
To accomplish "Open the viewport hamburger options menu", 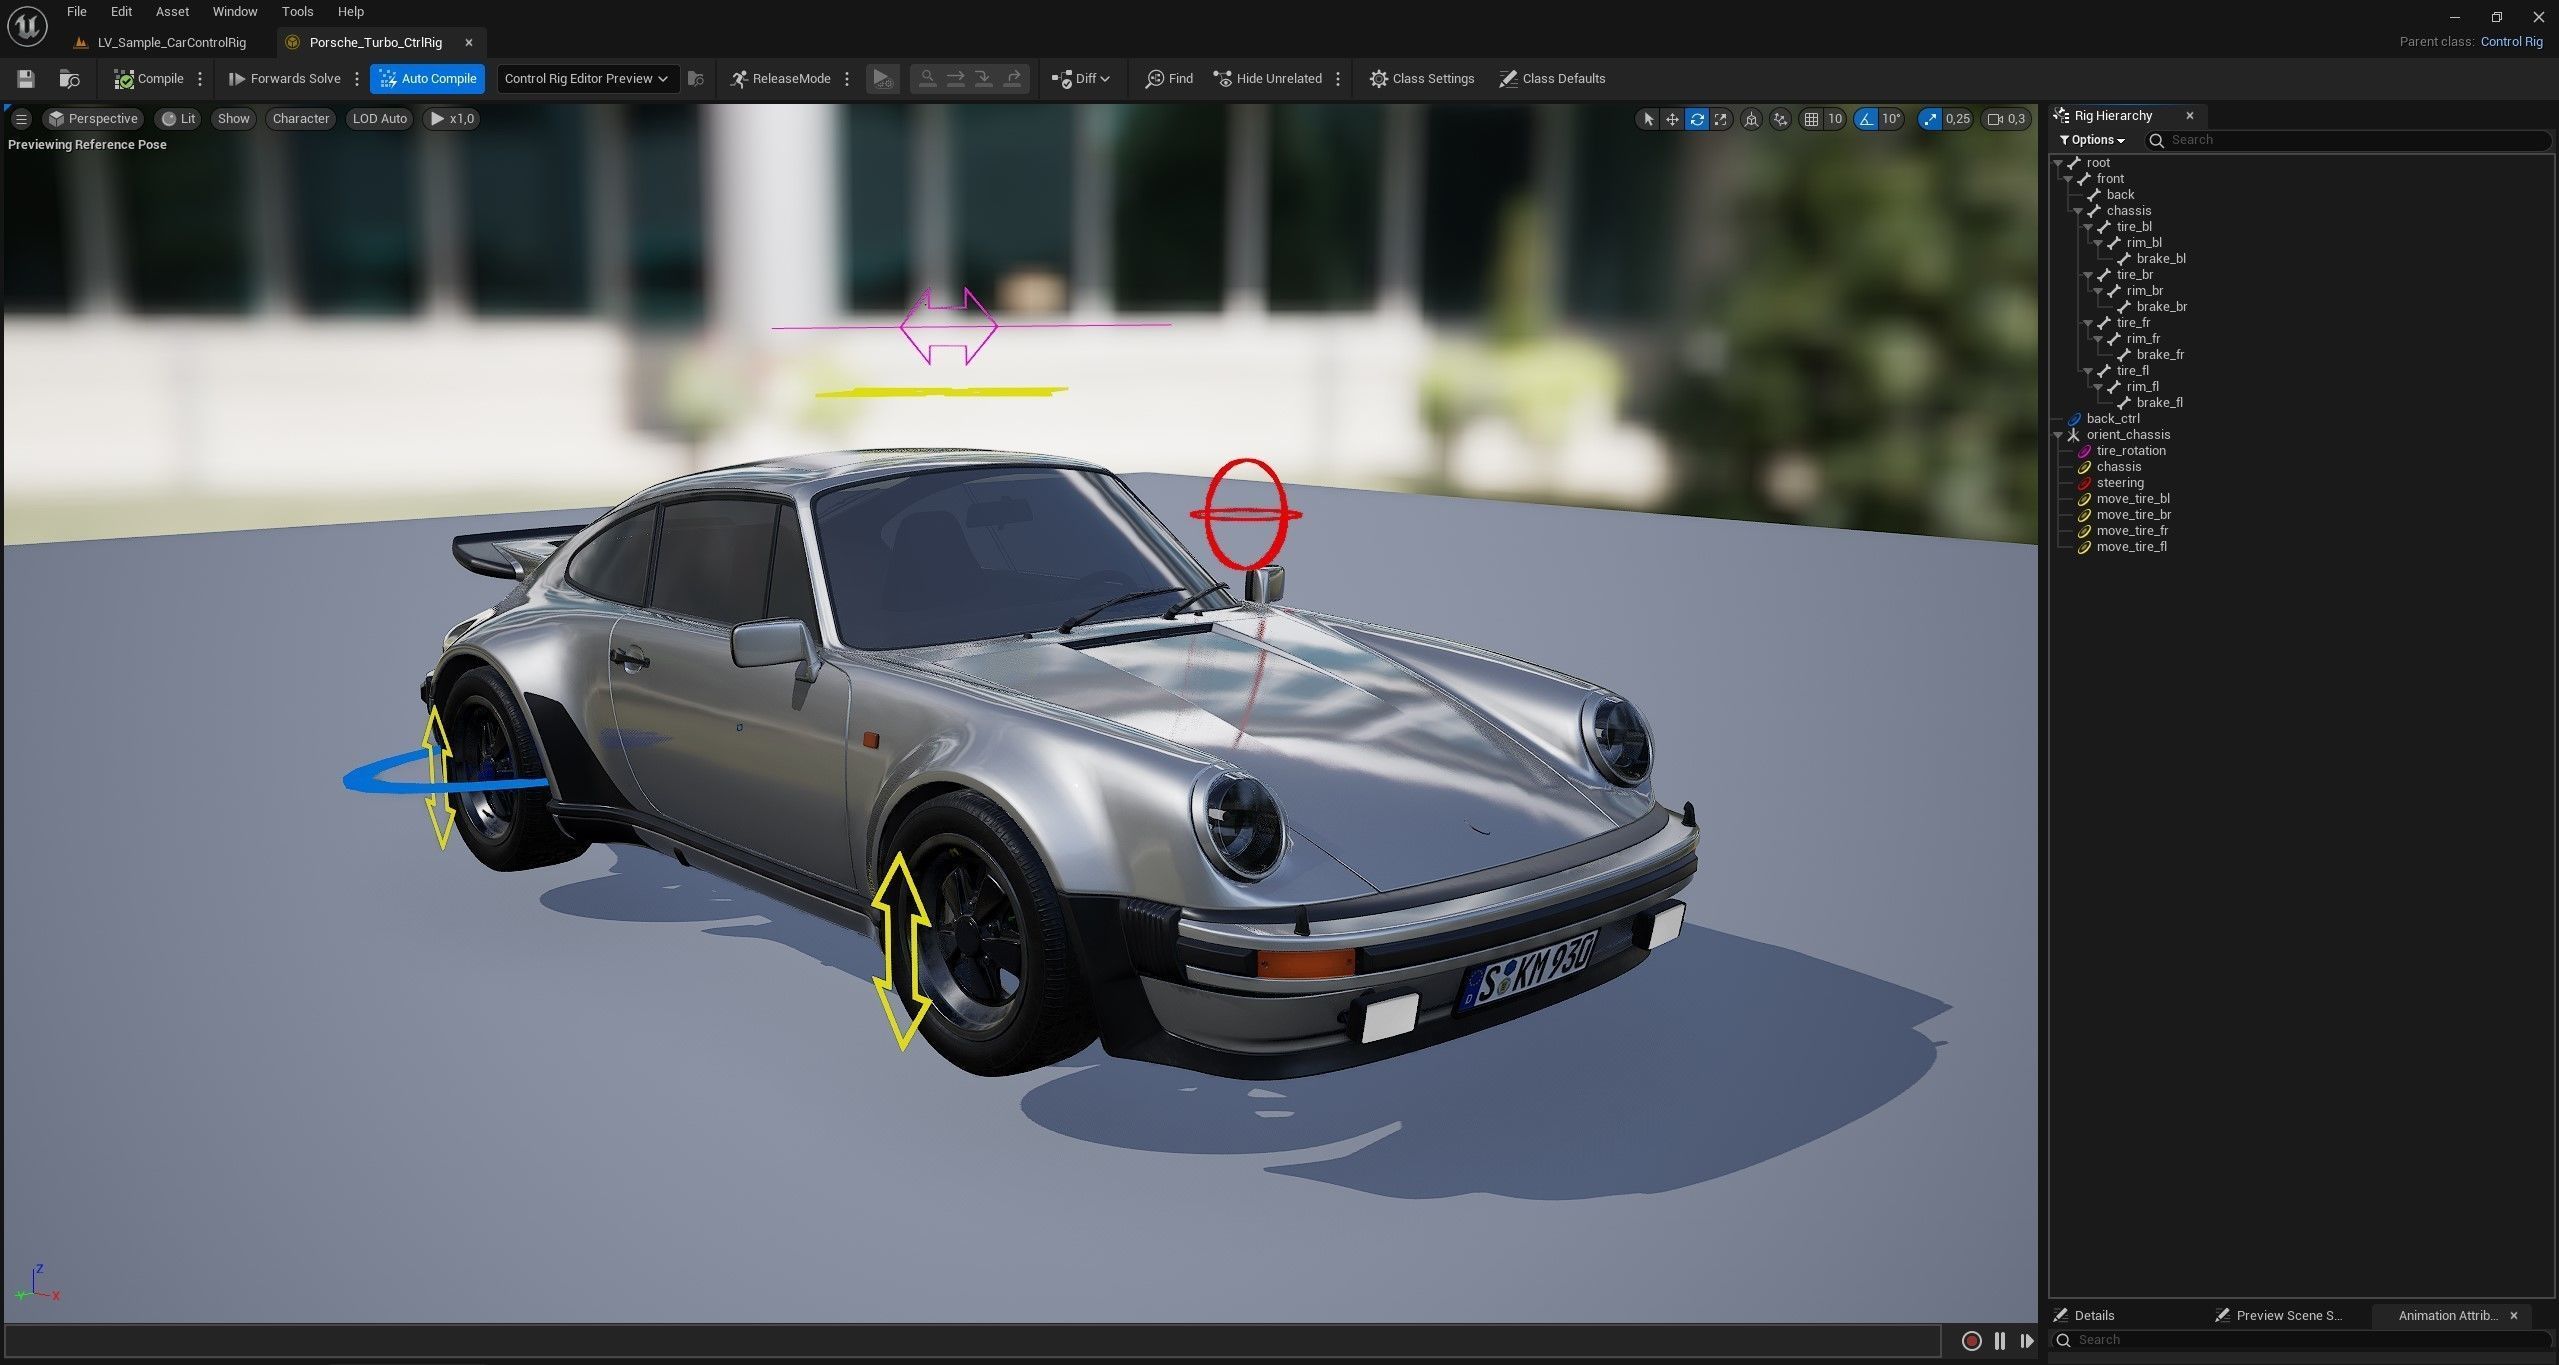I will coord(21,119).
